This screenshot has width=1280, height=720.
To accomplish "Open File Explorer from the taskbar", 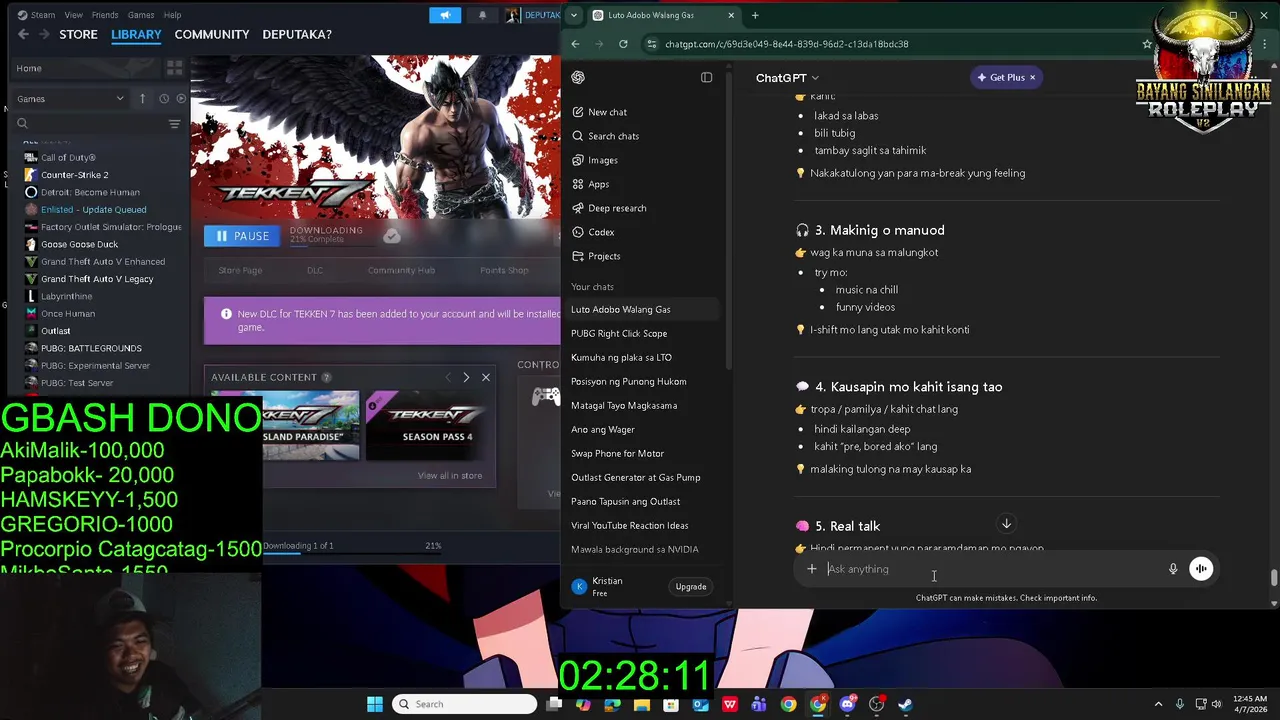I will 642,704.
